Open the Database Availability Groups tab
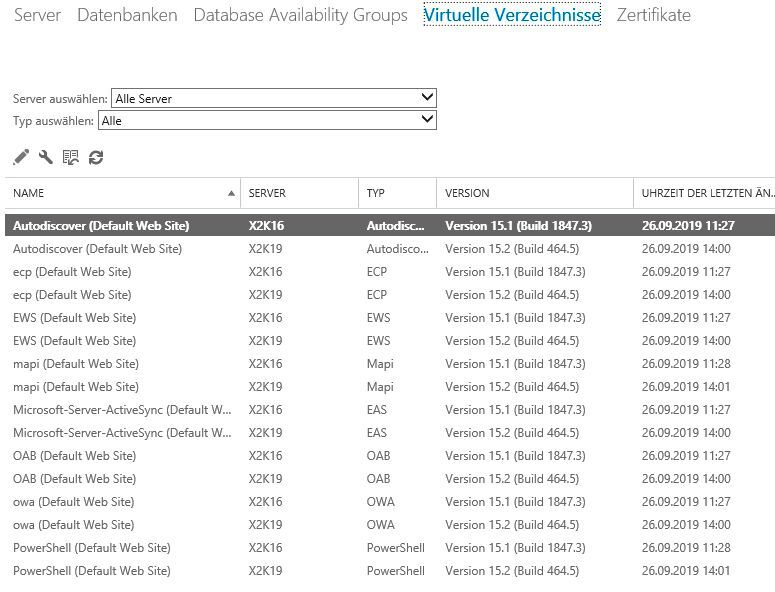The image size is (775, 592). tap(301, 15)
